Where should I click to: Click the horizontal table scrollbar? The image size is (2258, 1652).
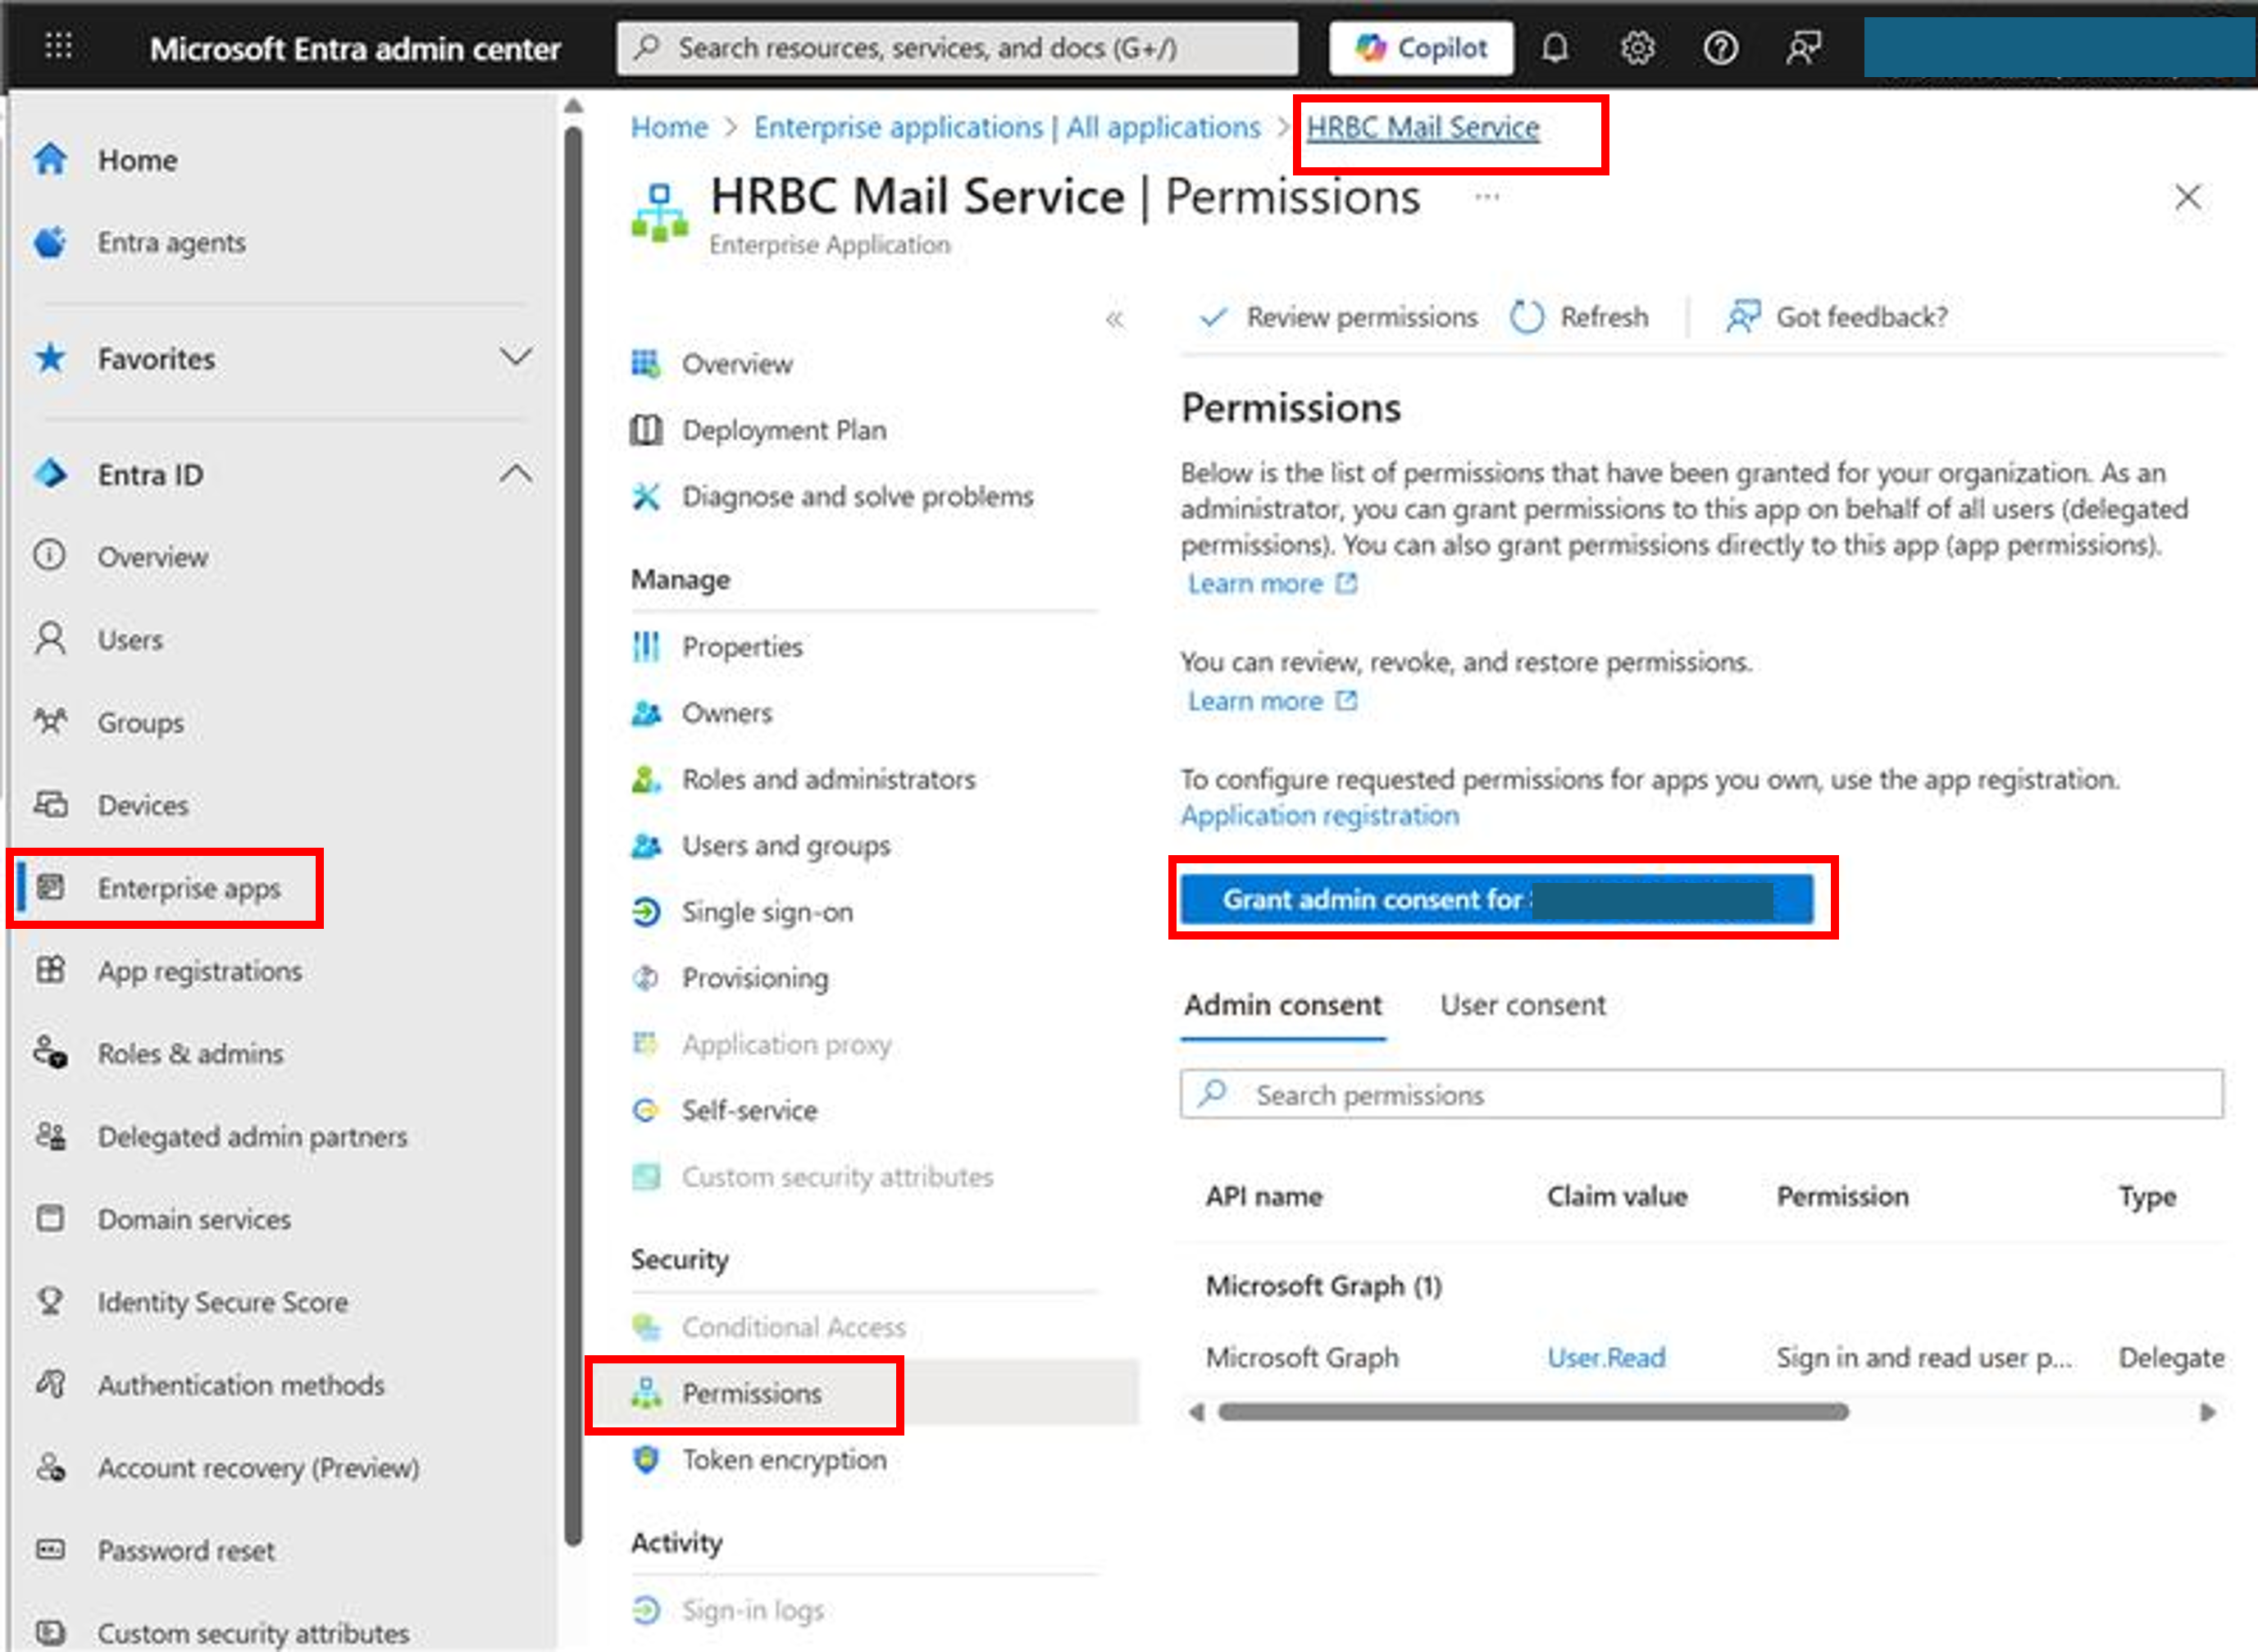tap(1532, 1412)
